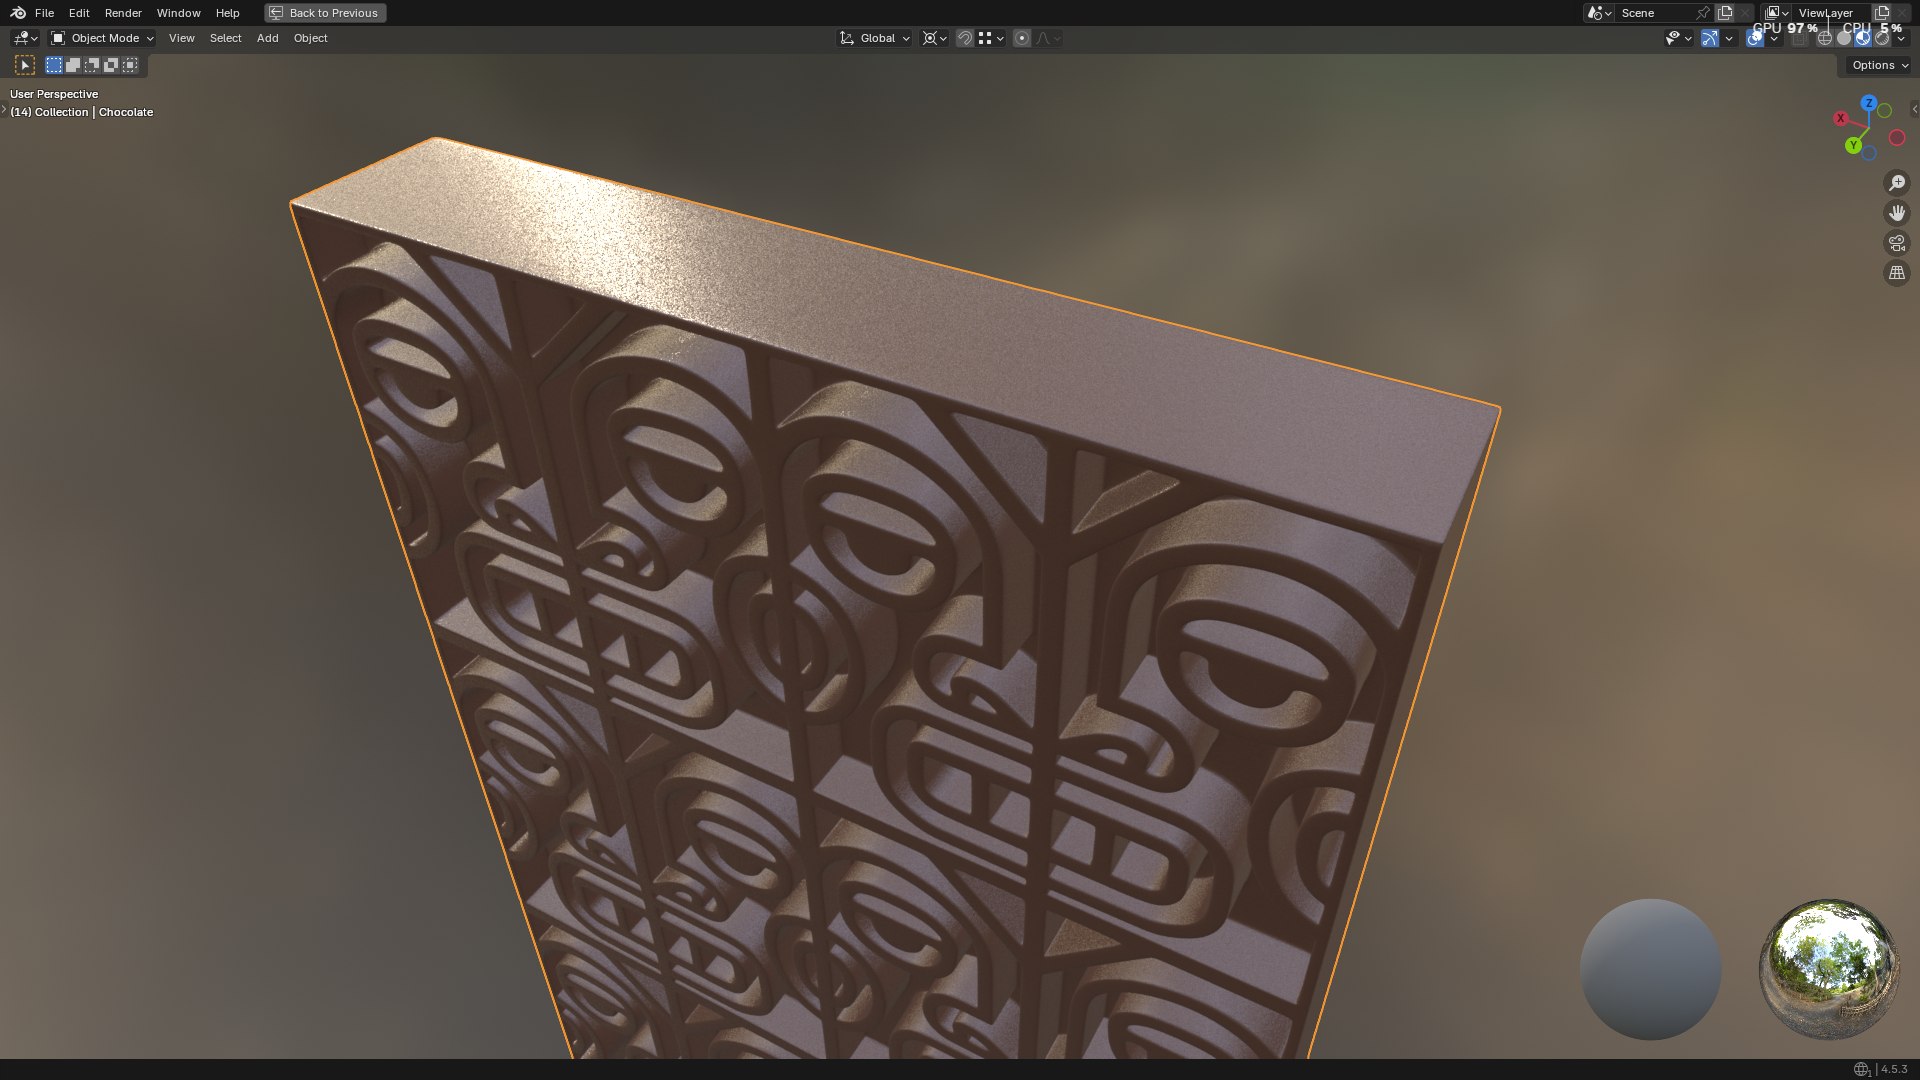Click the zoom view magnifier icon
Screen dimensions: 1920x1080
point(1896,183)
